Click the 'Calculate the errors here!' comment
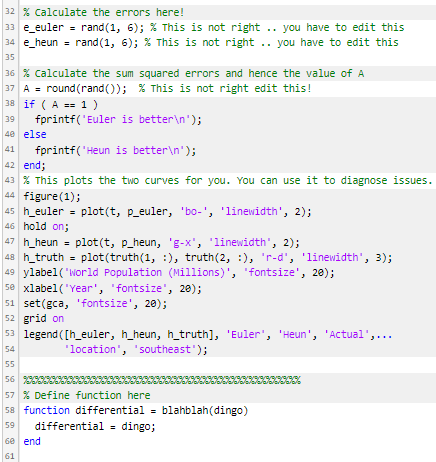436x462 pixels. coord(103,12)
